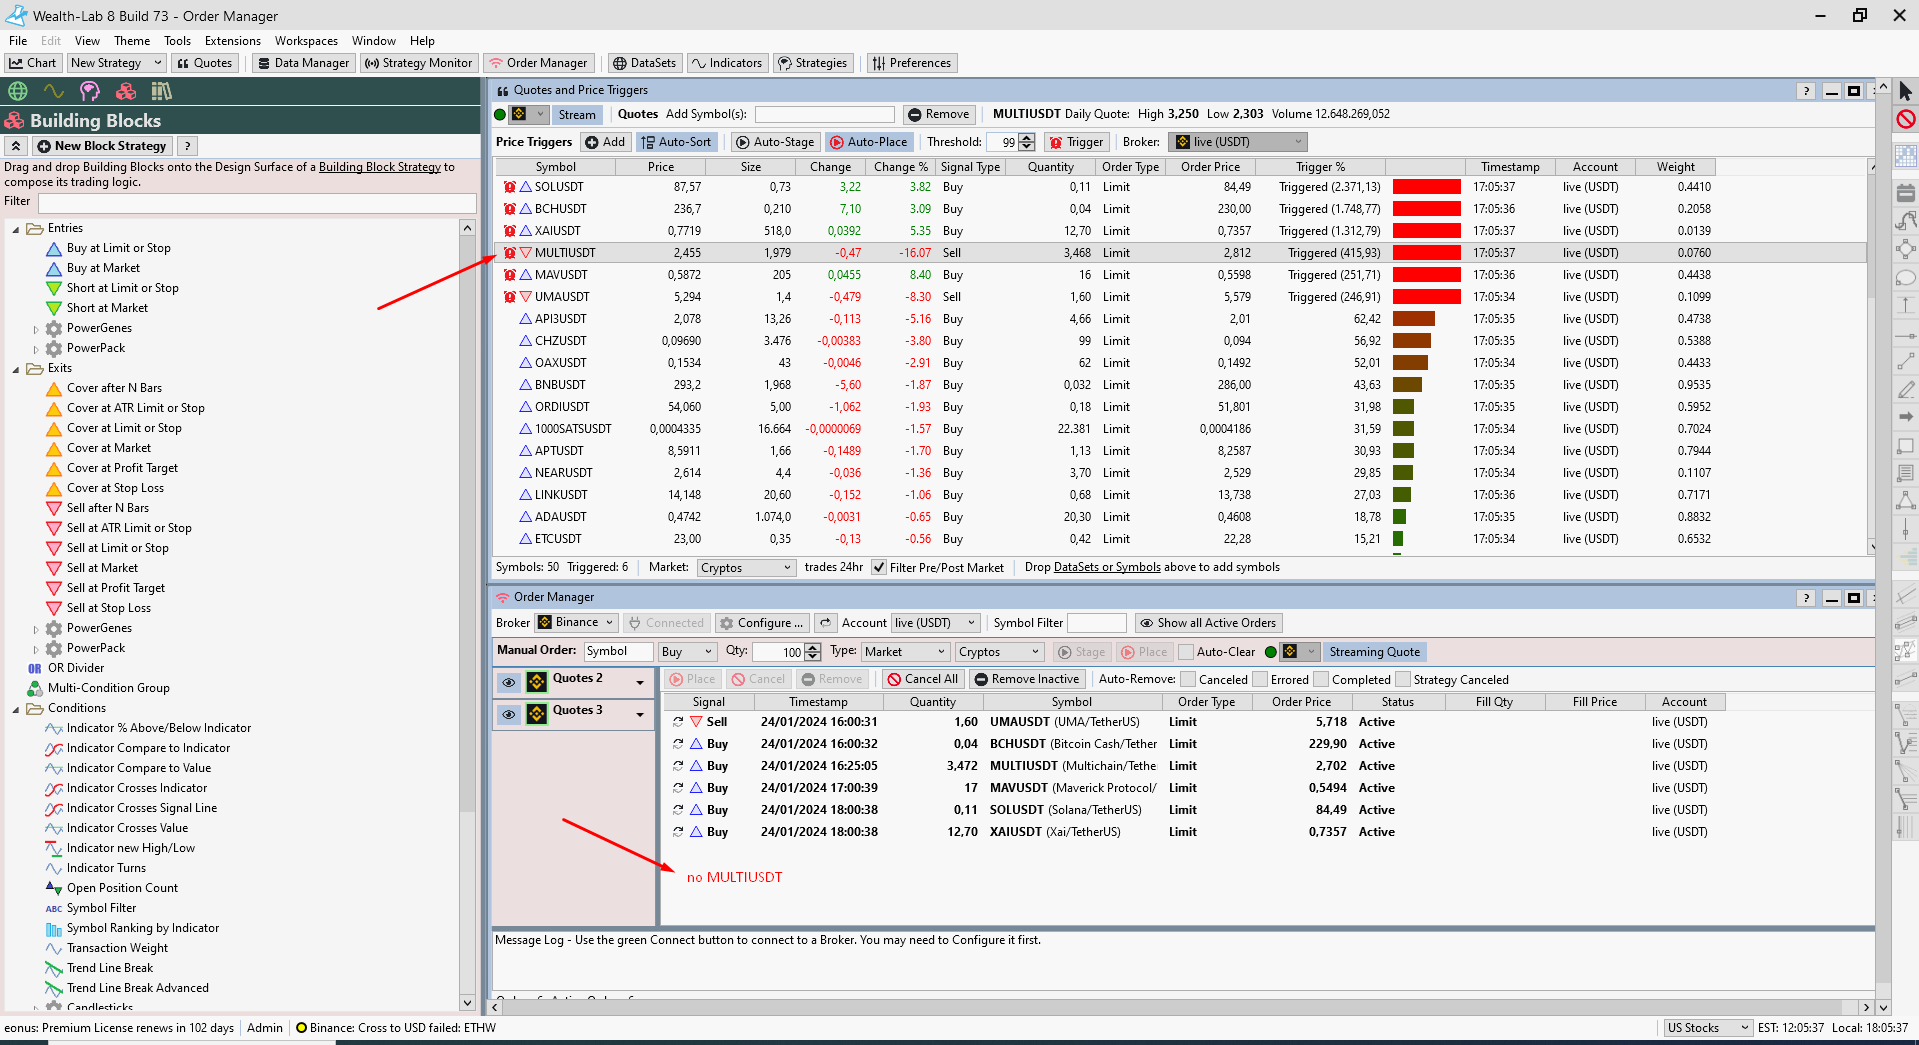
Task: Open Strategy Monitor from toolbar
Action: 418,63
